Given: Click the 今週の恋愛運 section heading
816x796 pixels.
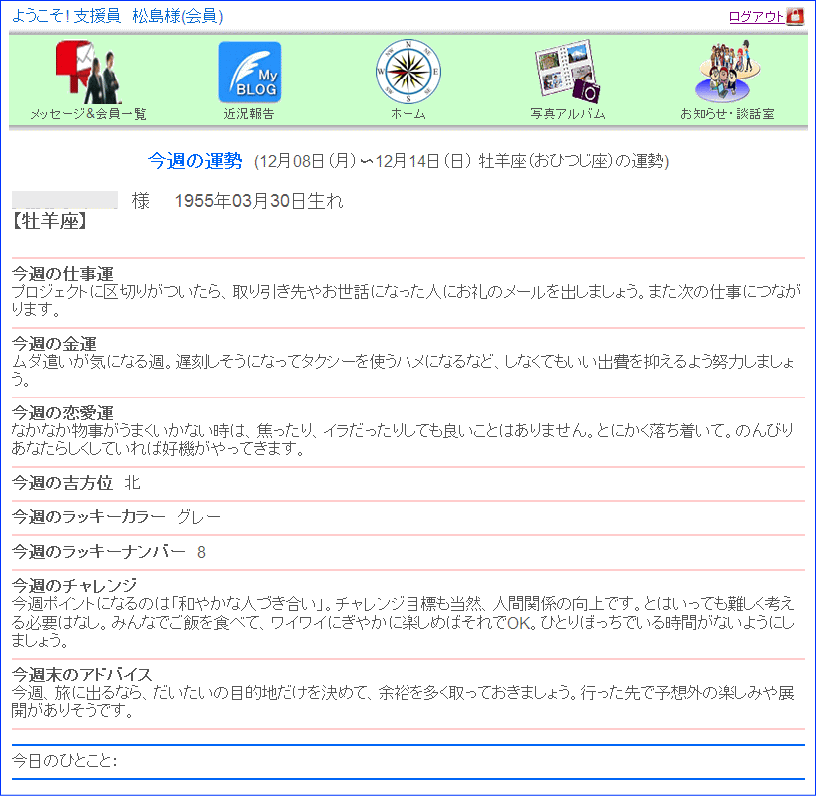Looking at the screenshot, I should 62,413.
